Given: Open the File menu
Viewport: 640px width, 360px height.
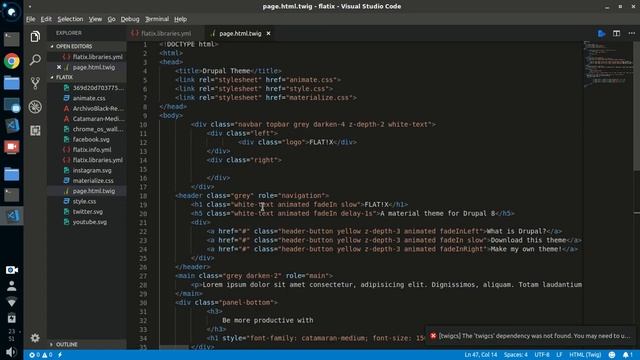Looking at the screenshot, I should pyautogui.click(x=31, y=19).
